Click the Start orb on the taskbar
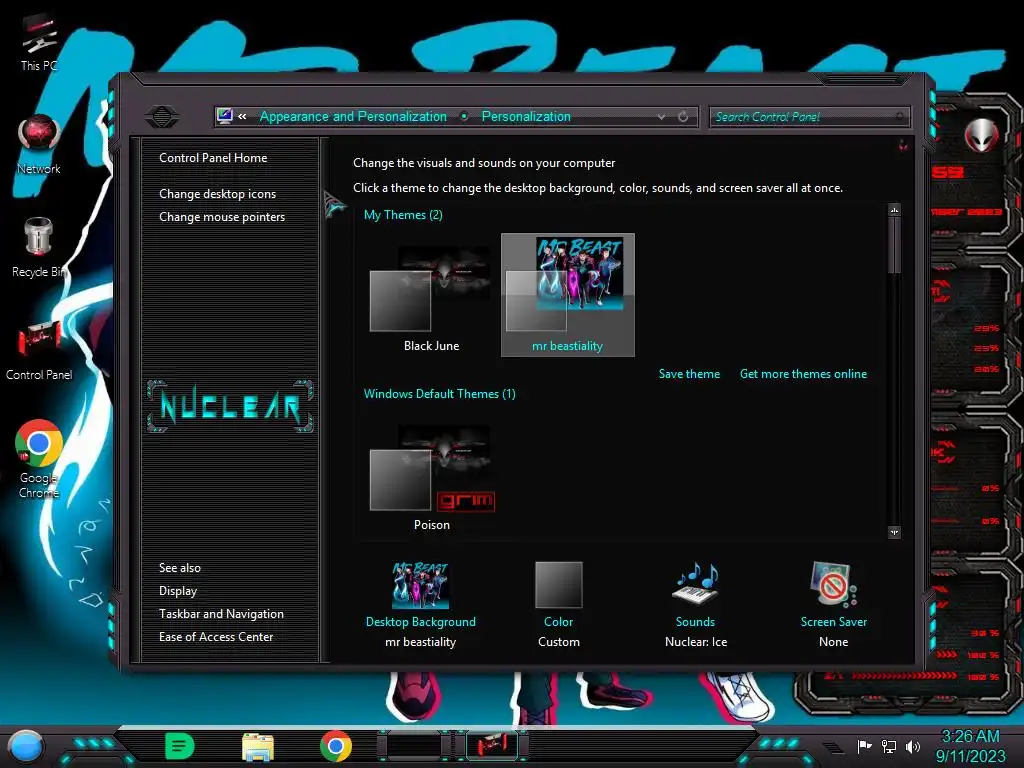1024x768 pixels. (x=25, y=746)
